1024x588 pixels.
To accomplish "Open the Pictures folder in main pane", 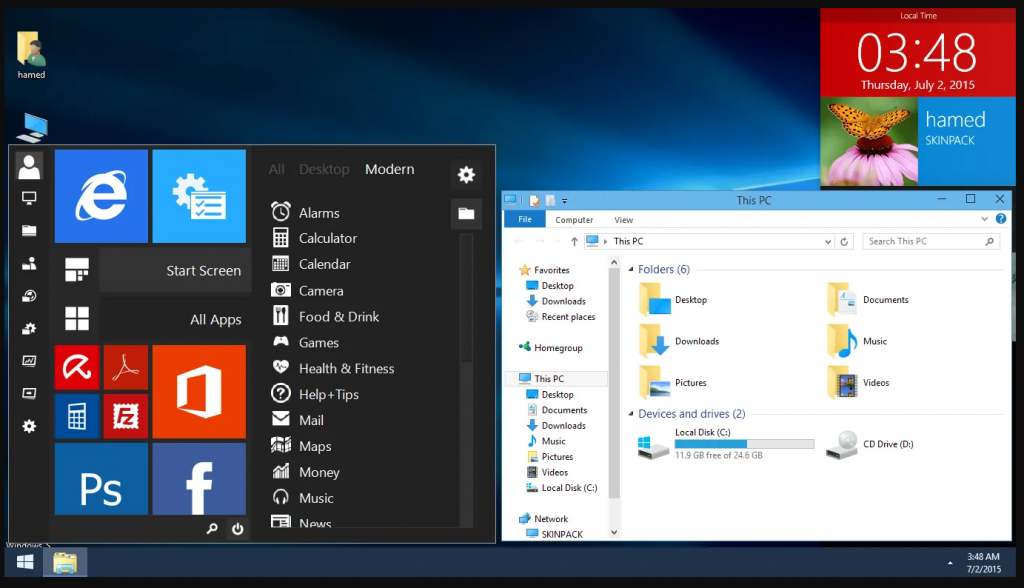I will (x=673, y=383).
